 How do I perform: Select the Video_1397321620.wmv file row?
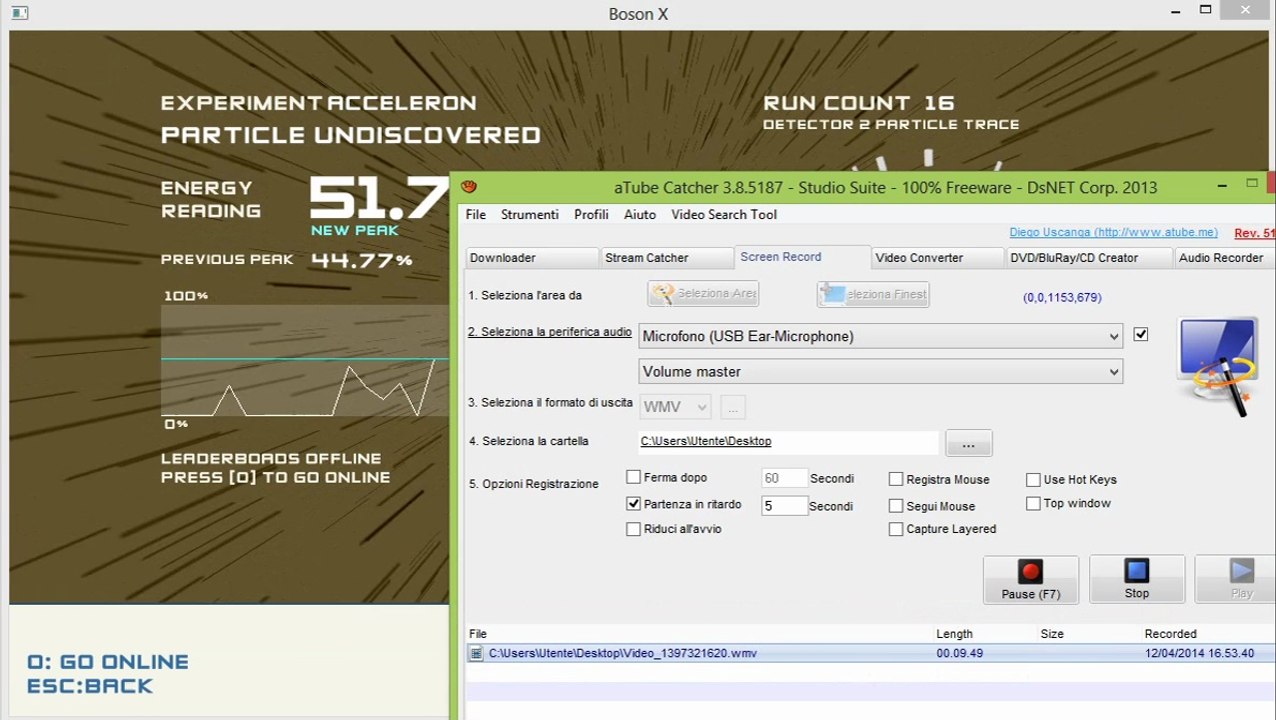pos(871,653)
